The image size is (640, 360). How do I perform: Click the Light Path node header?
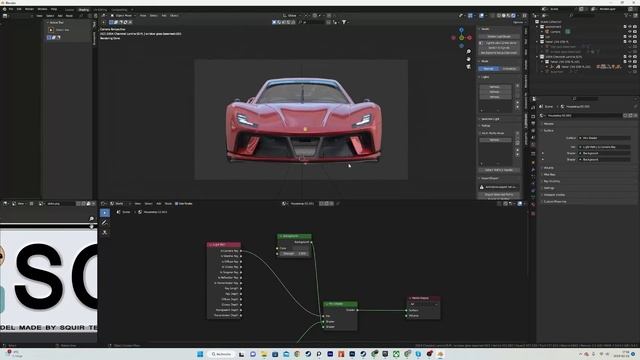pyautogui.click(x=224, y=244)
